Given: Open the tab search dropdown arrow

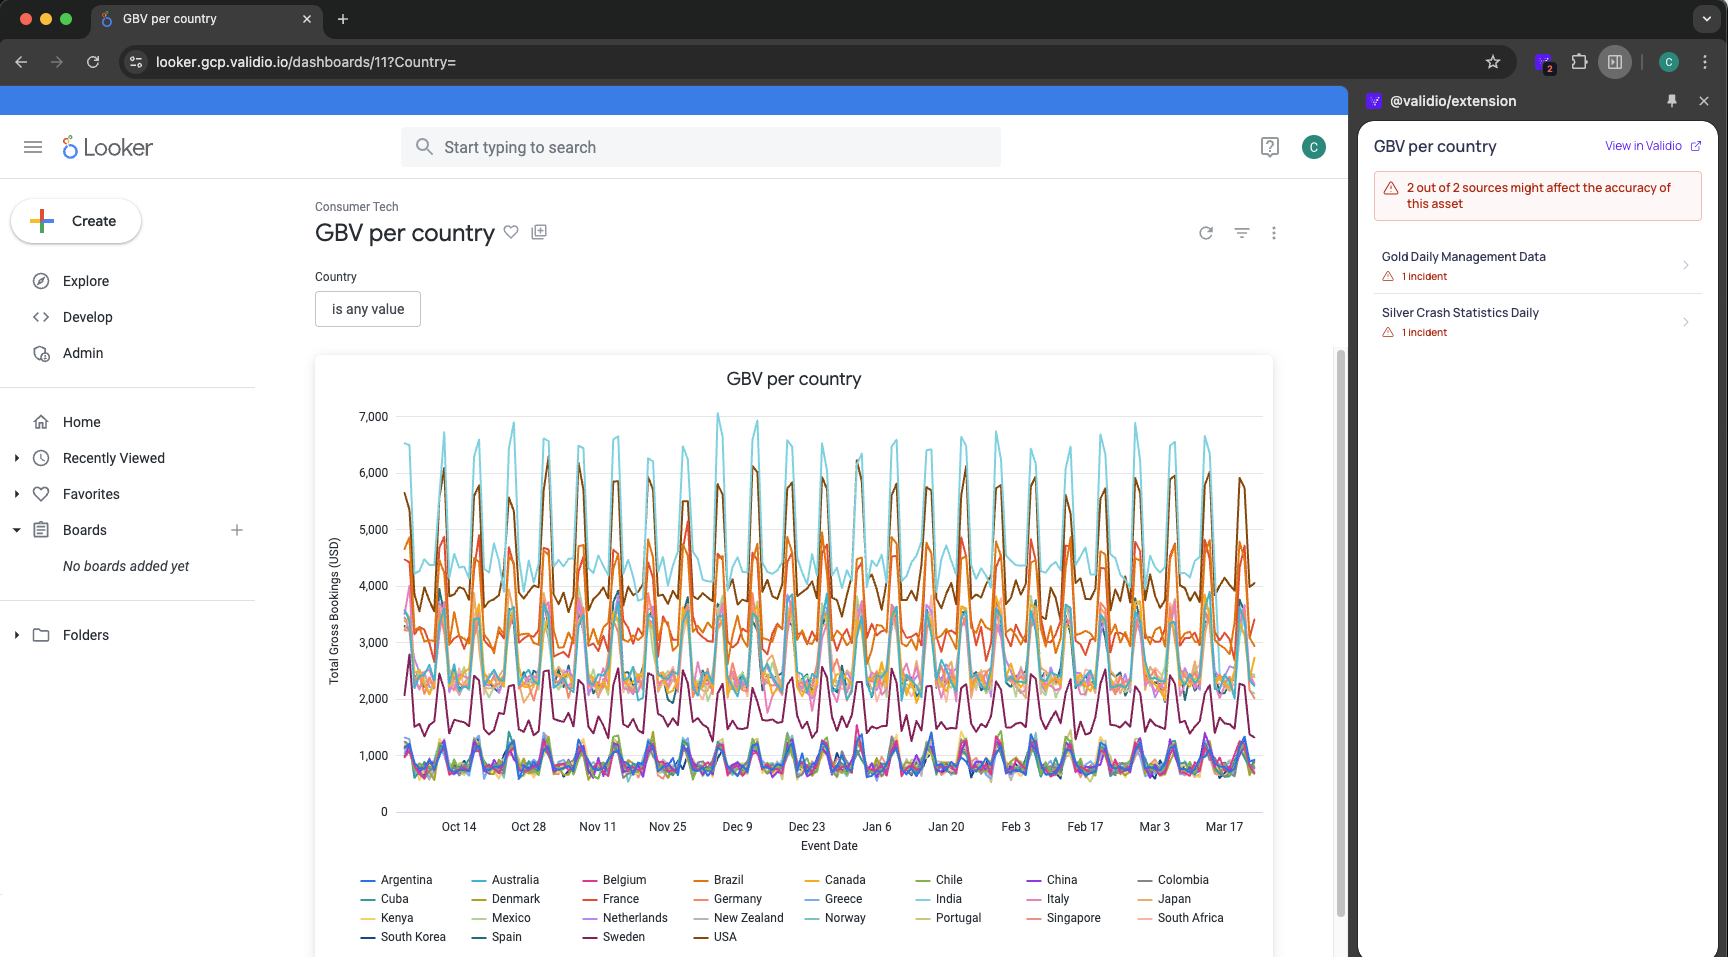Looking at the screenshot, I should pyautogui.click(x=1707, y=19).
